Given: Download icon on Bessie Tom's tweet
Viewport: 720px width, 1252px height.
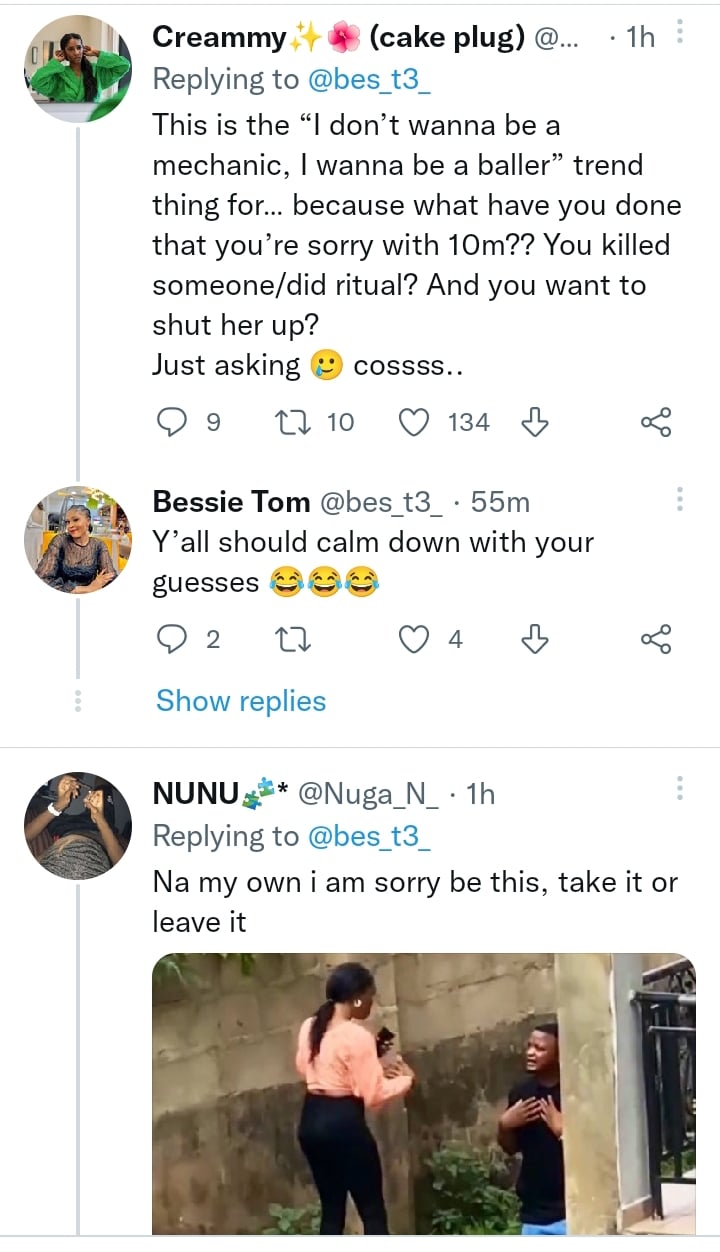Looking at the screenshot, I should 535,638.
